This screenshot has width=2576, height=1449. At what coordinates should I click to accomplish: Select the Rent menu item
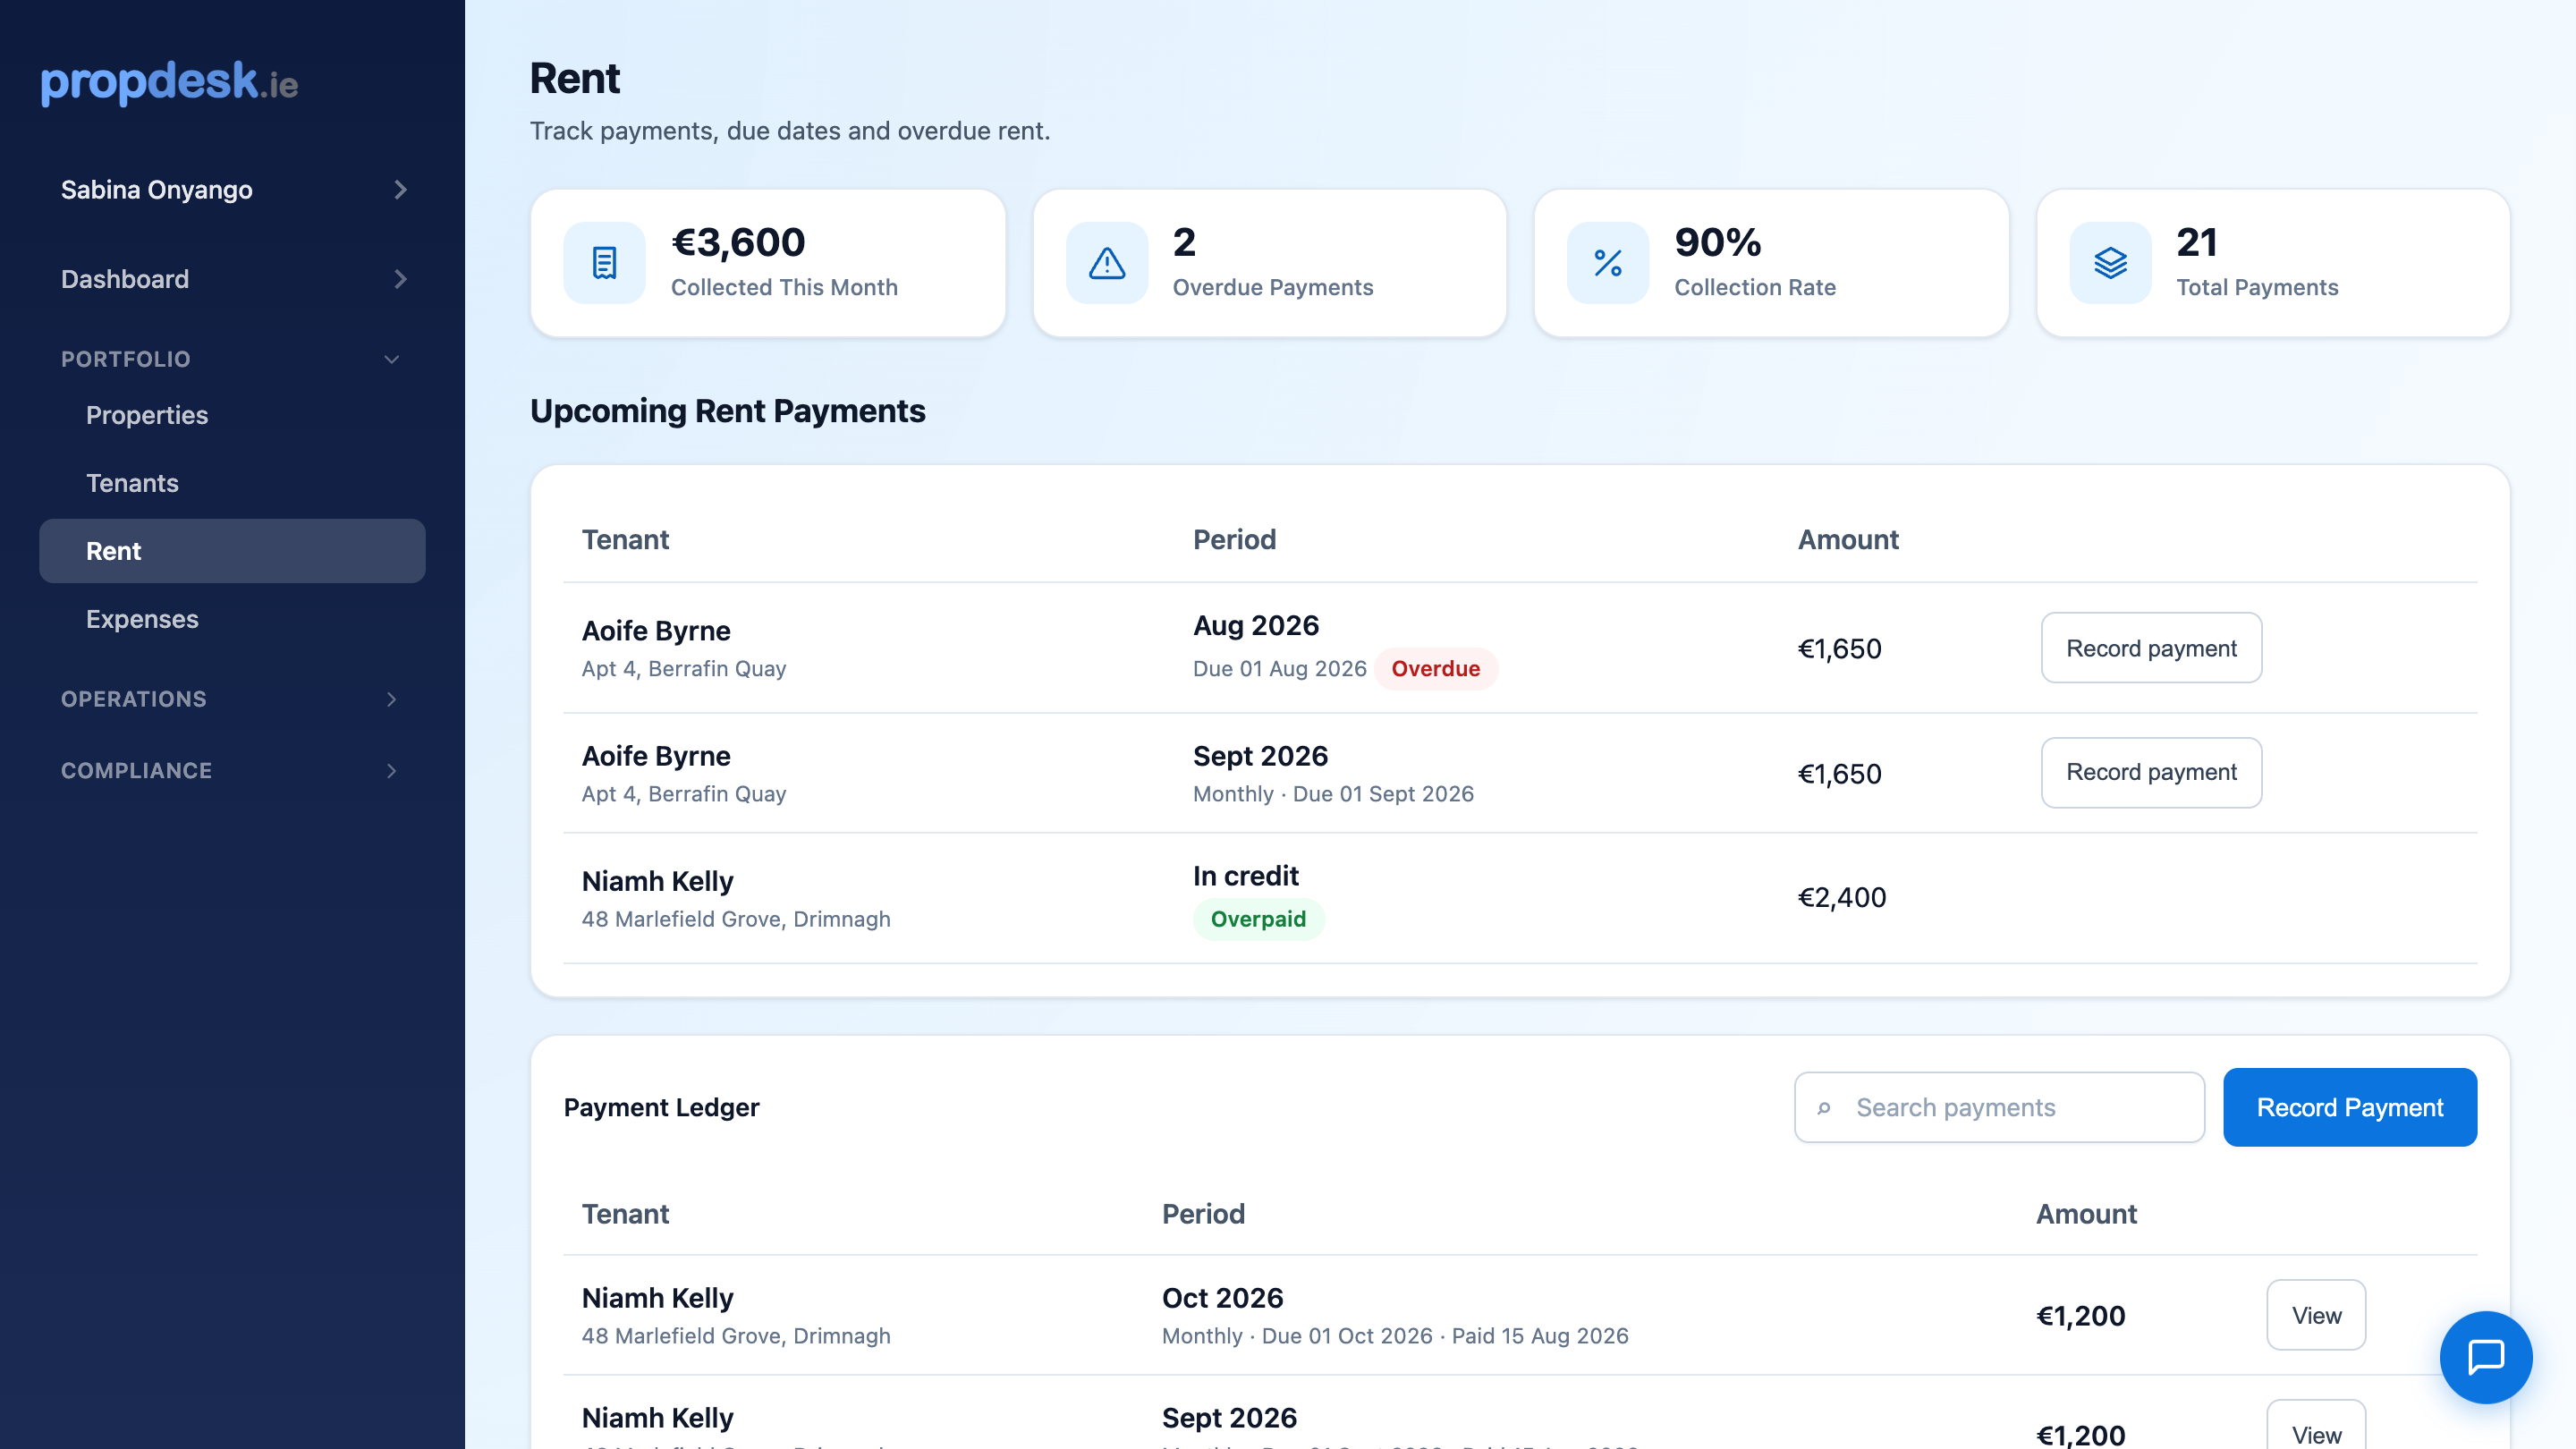[232, 551]
